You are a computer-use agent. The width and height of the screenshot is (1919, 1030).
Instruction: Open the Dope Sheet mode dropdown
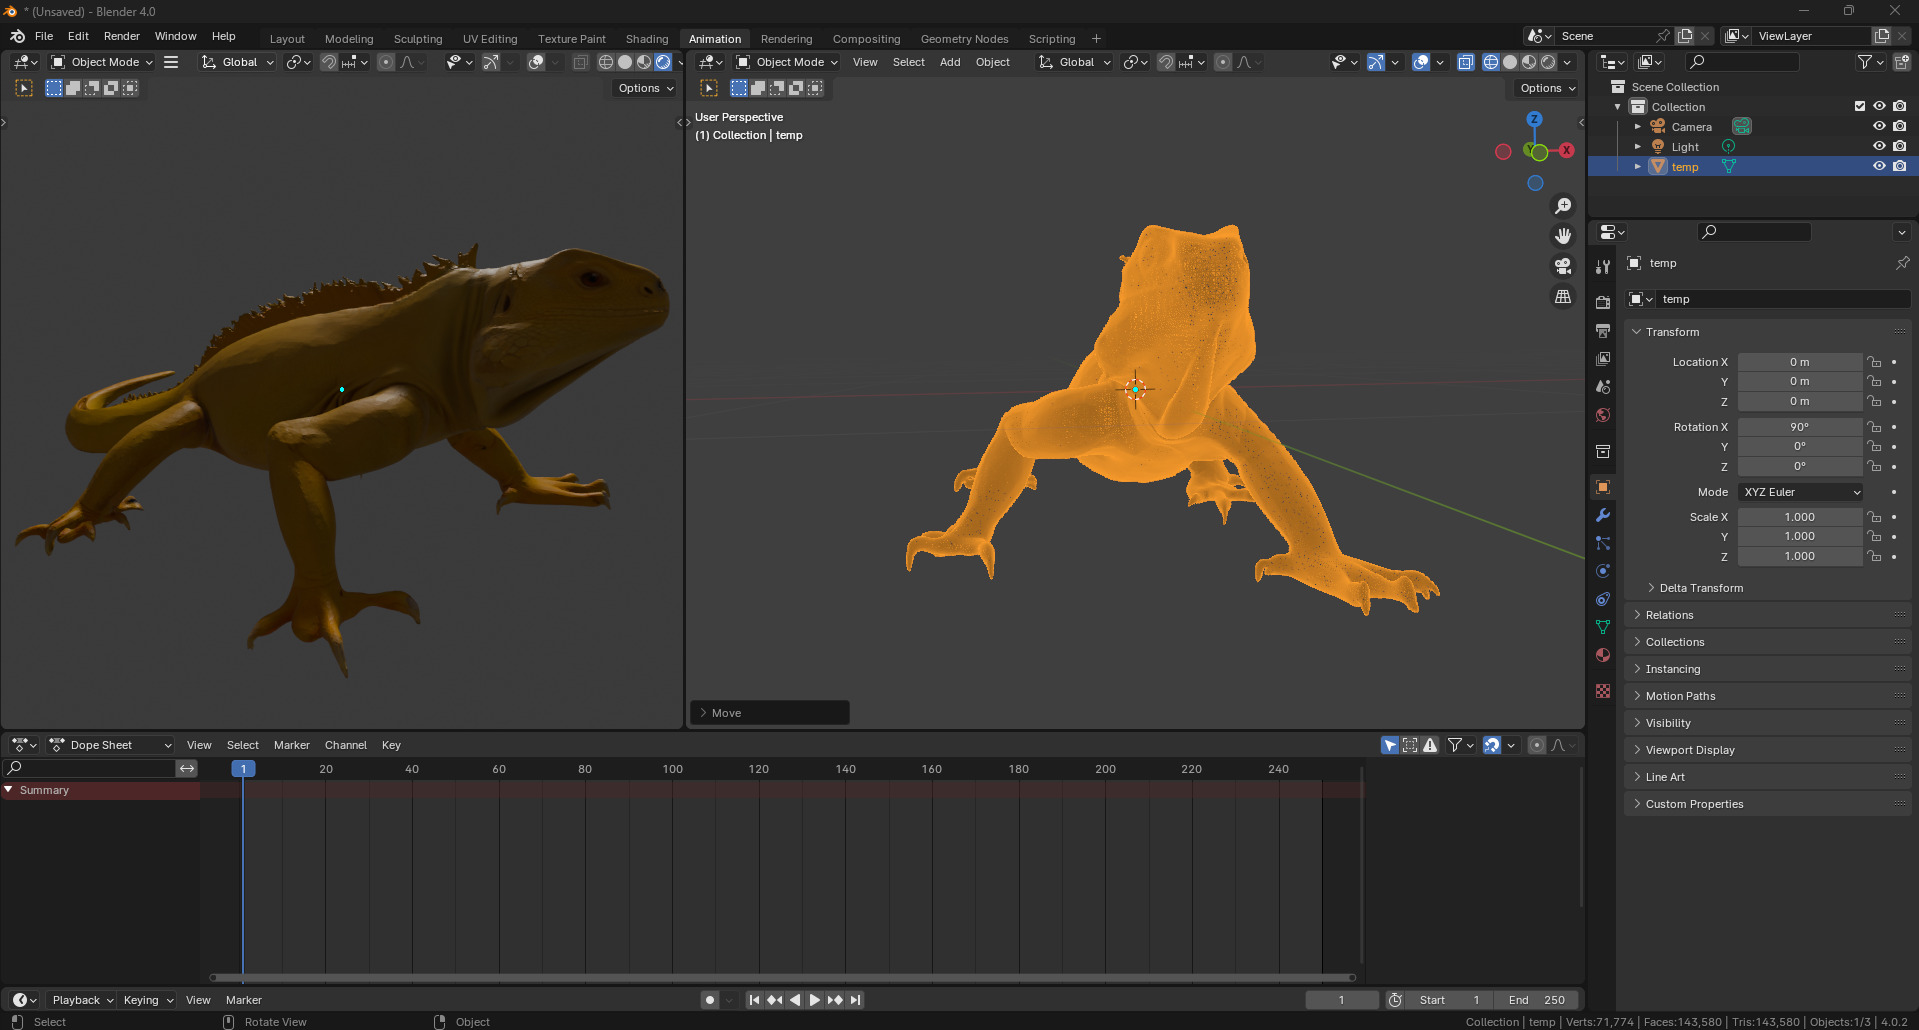click(110, 745)
